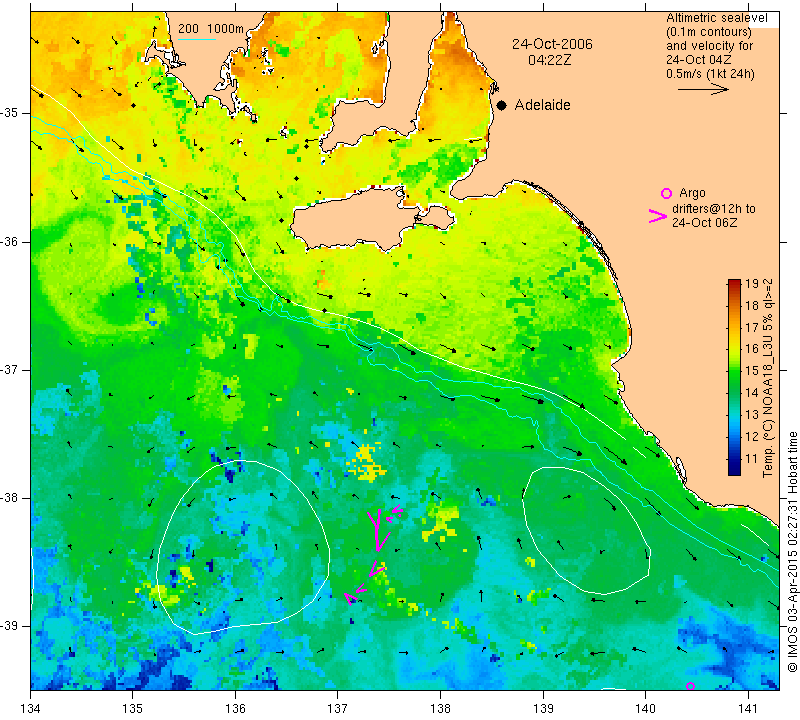
Task: Click the 24-Oct 06Z legend text
Action: (704, 222)
